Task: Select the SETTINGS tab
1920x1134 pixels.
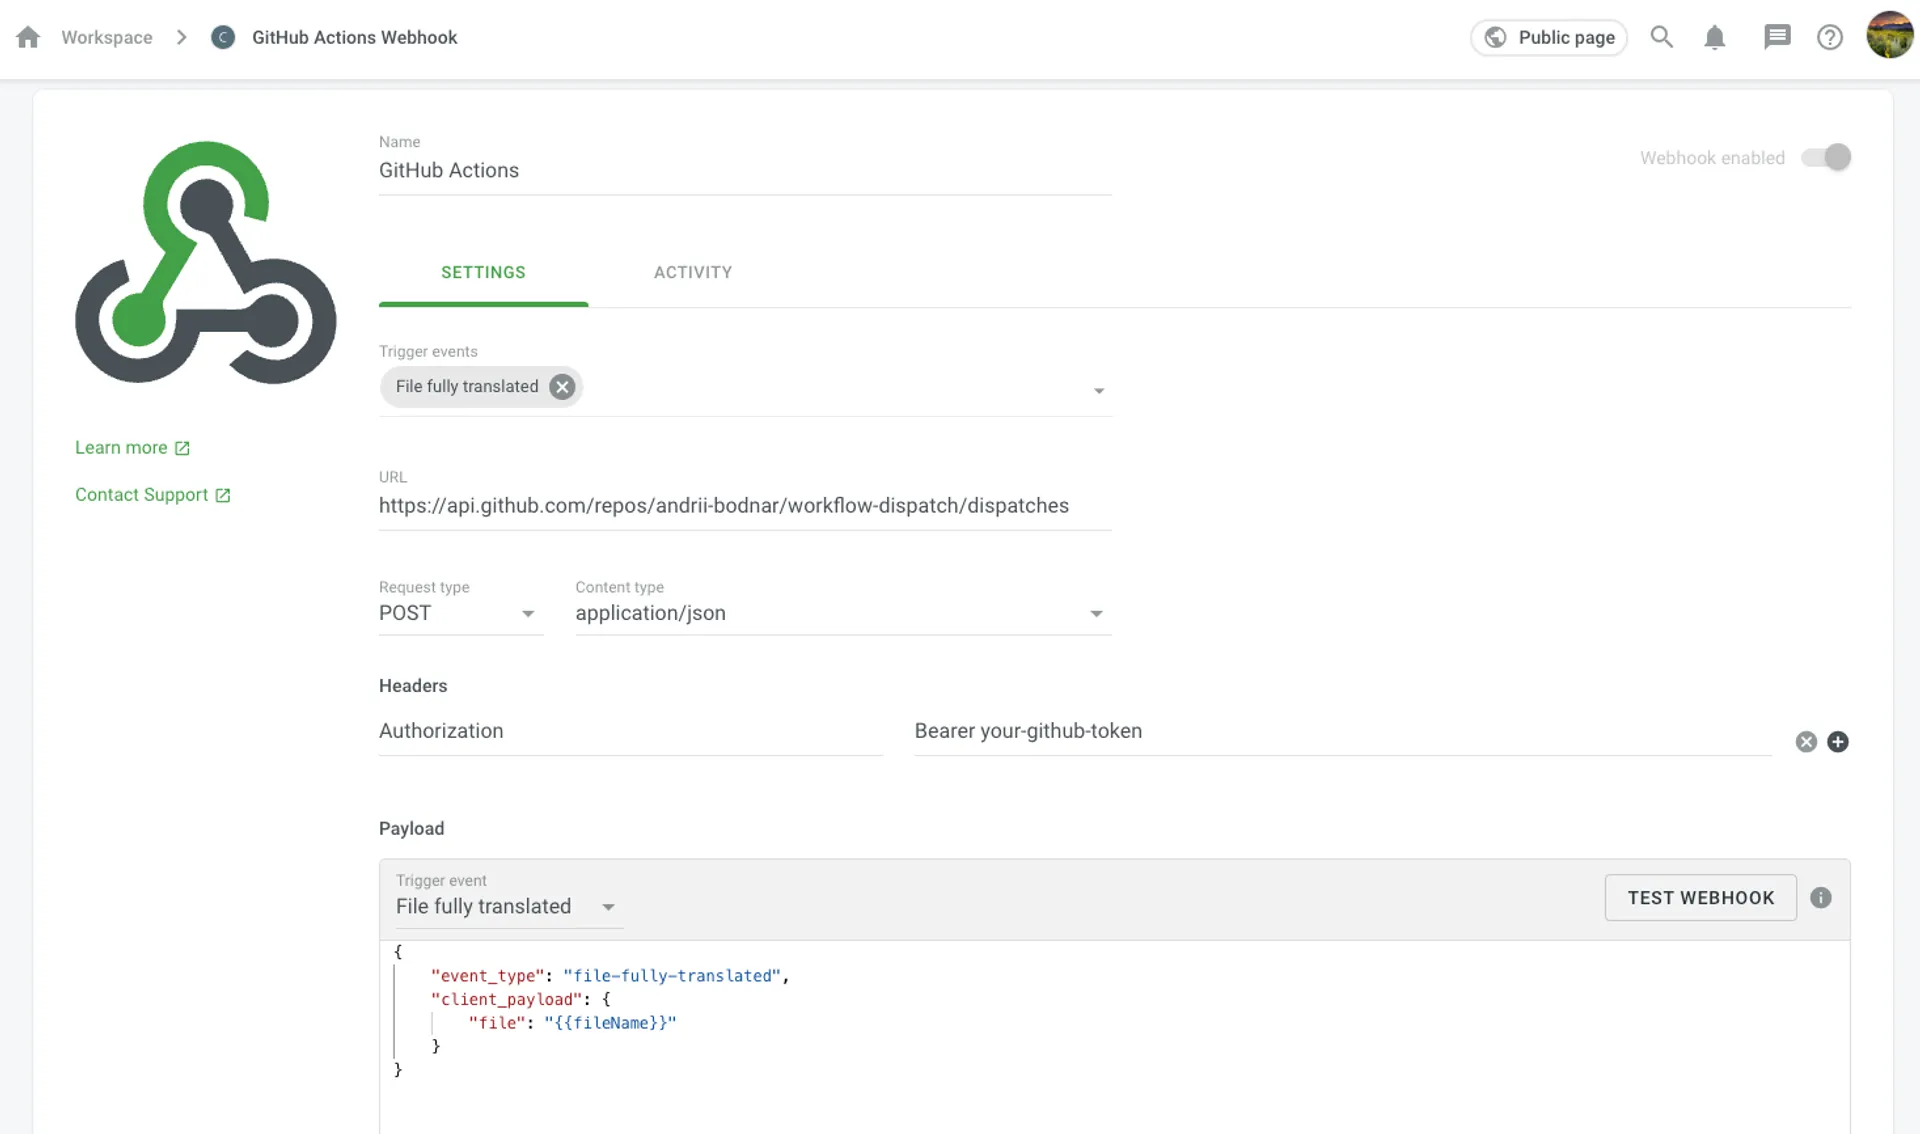Action: [483, 271]
